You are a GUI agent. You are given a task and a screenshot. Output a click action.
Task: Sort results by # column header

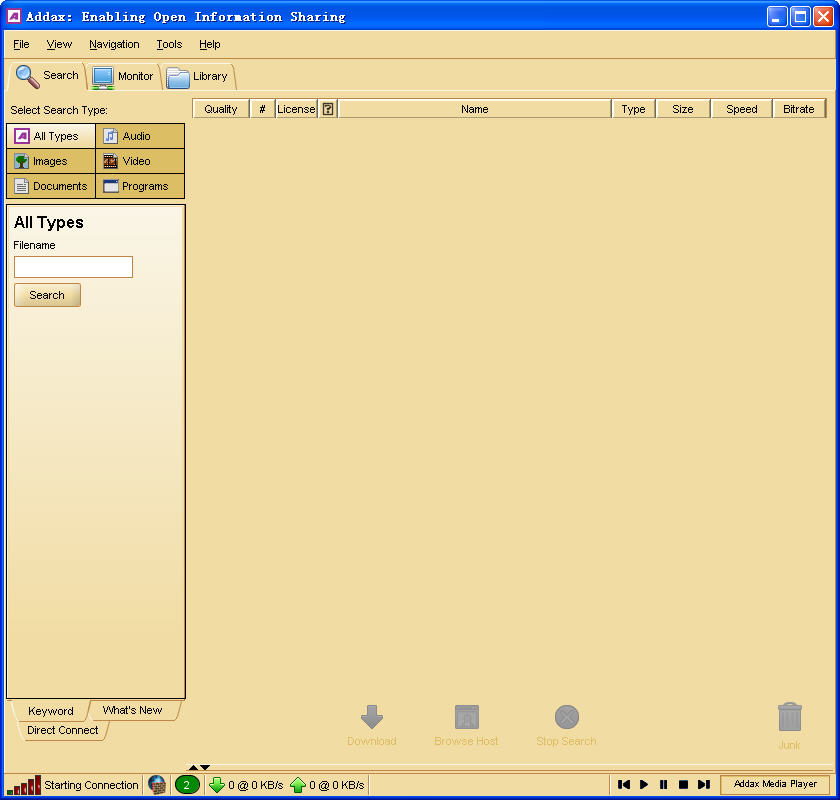(x=262, y=109)
